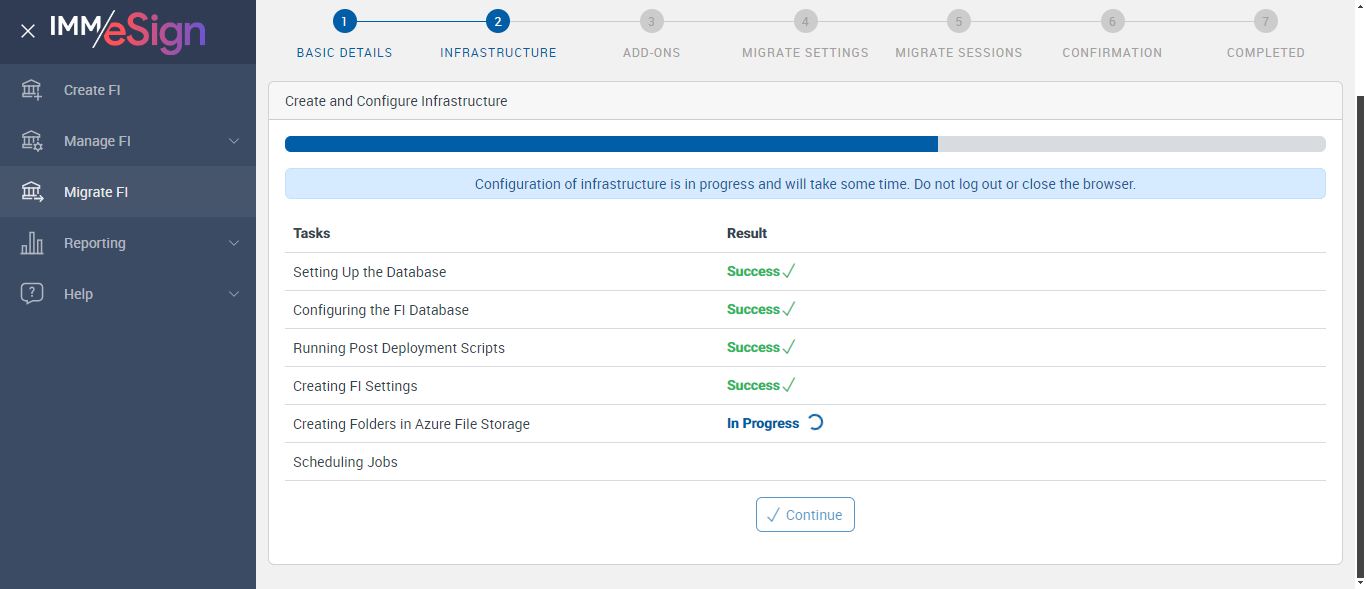Click the Migrate FI bank arrow icon
The height and width of the screenshot is (589, 1366).
32,192
